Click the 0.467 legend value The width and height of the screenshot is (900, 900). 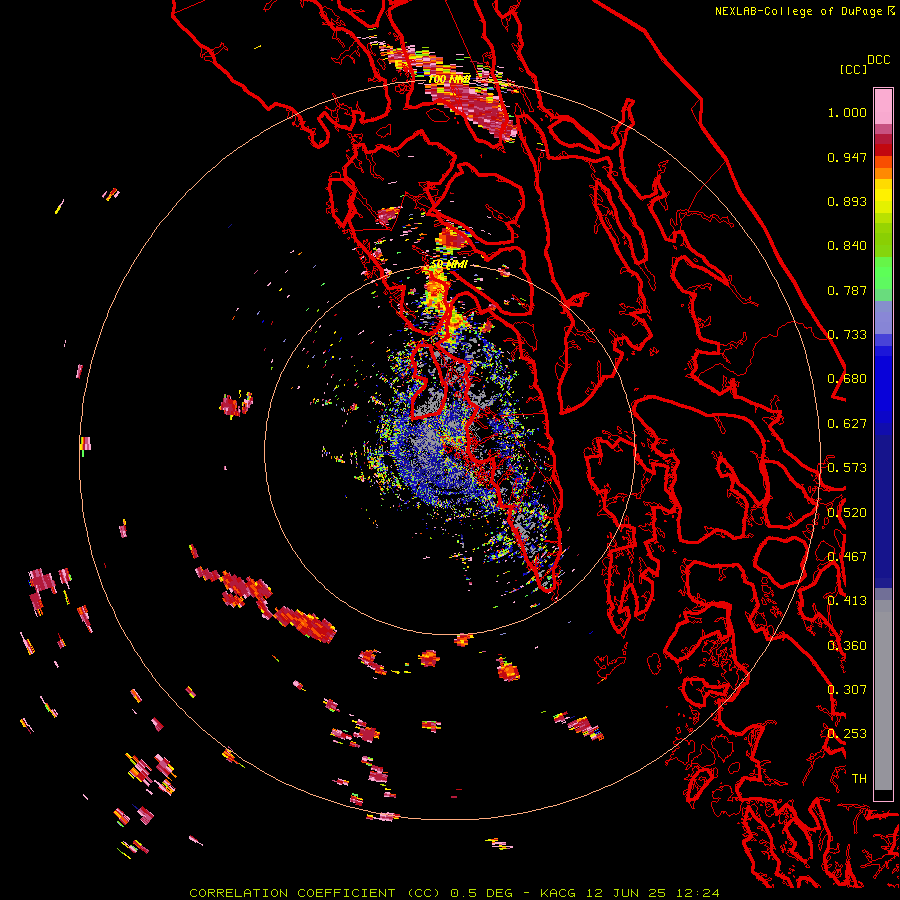coord(847,557)
